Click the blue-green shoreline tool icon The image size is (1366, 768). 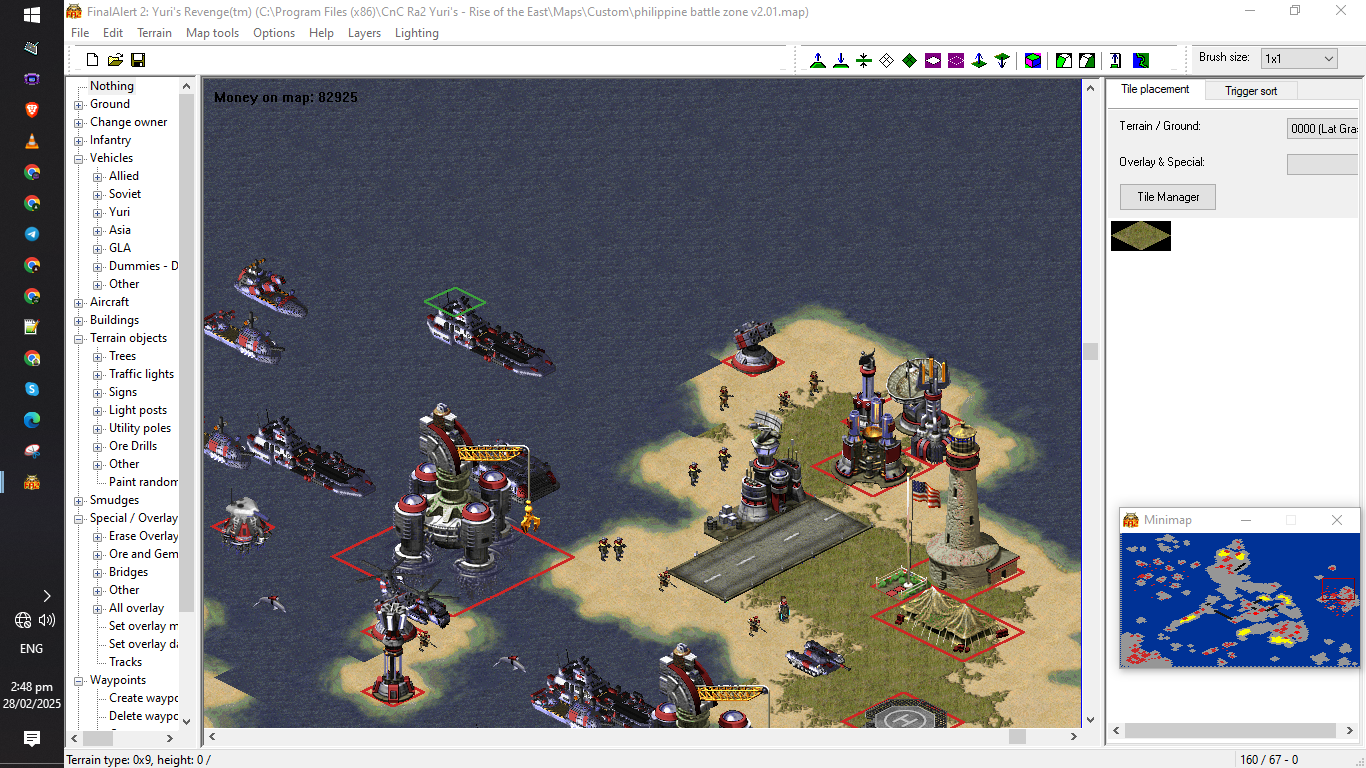click(1140, 60)
